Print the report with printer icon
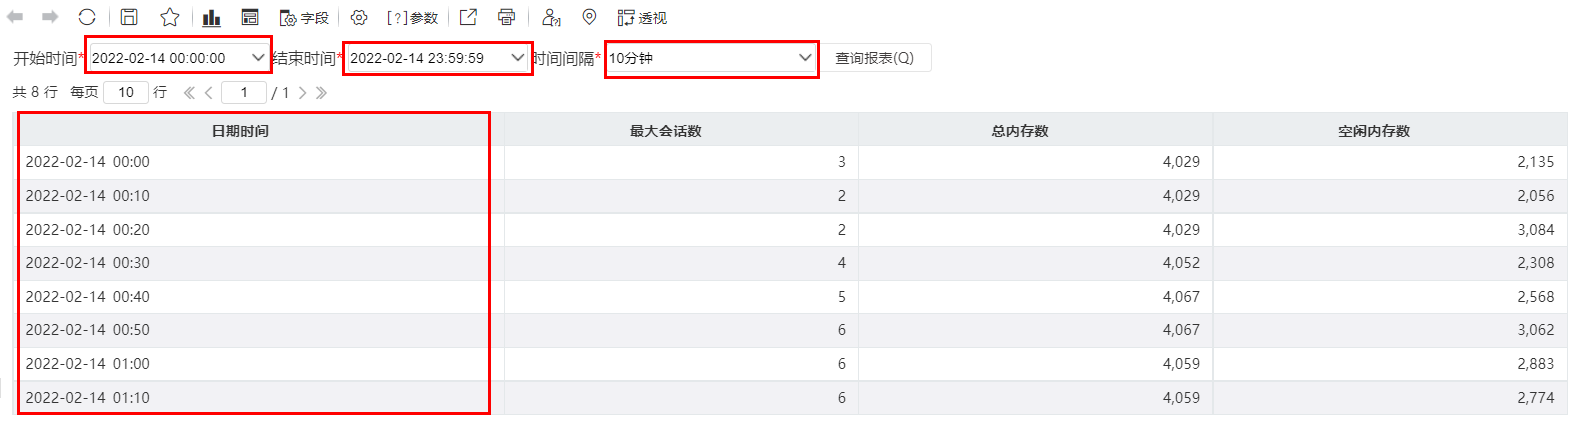 507,17
